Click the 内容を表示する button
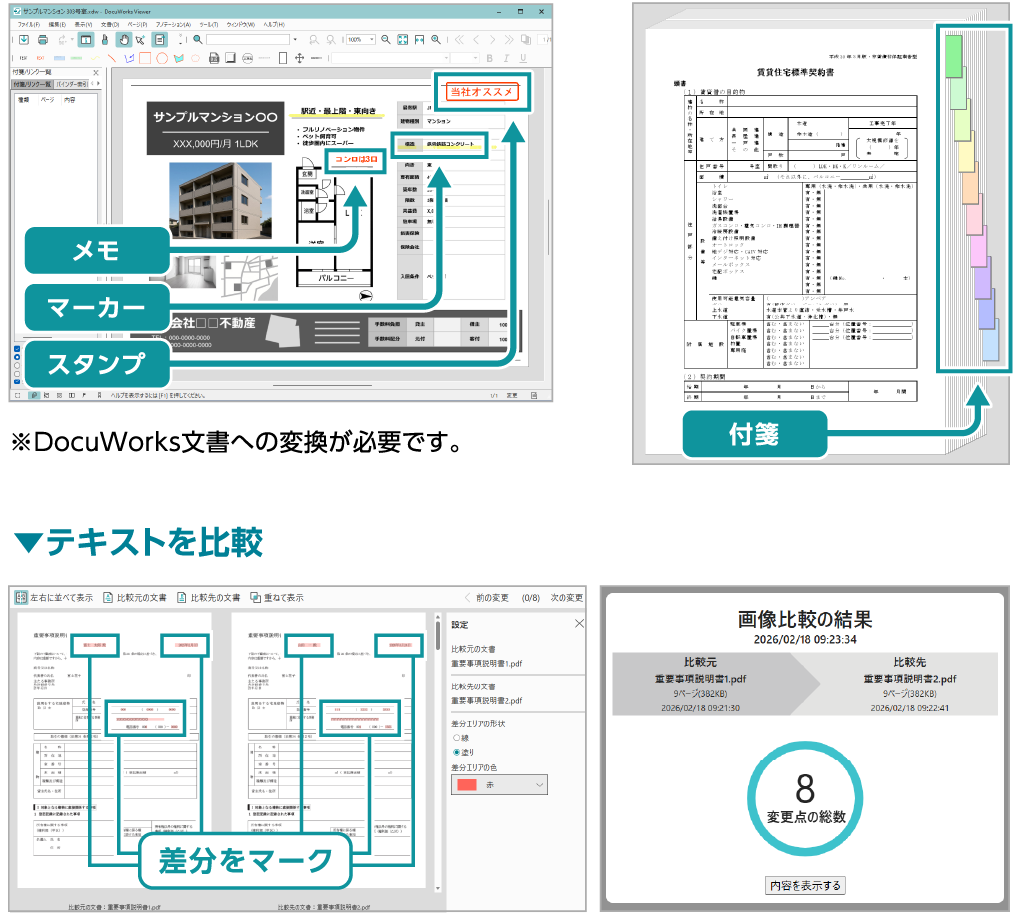The image size is (1016, 913). point(805,884)
